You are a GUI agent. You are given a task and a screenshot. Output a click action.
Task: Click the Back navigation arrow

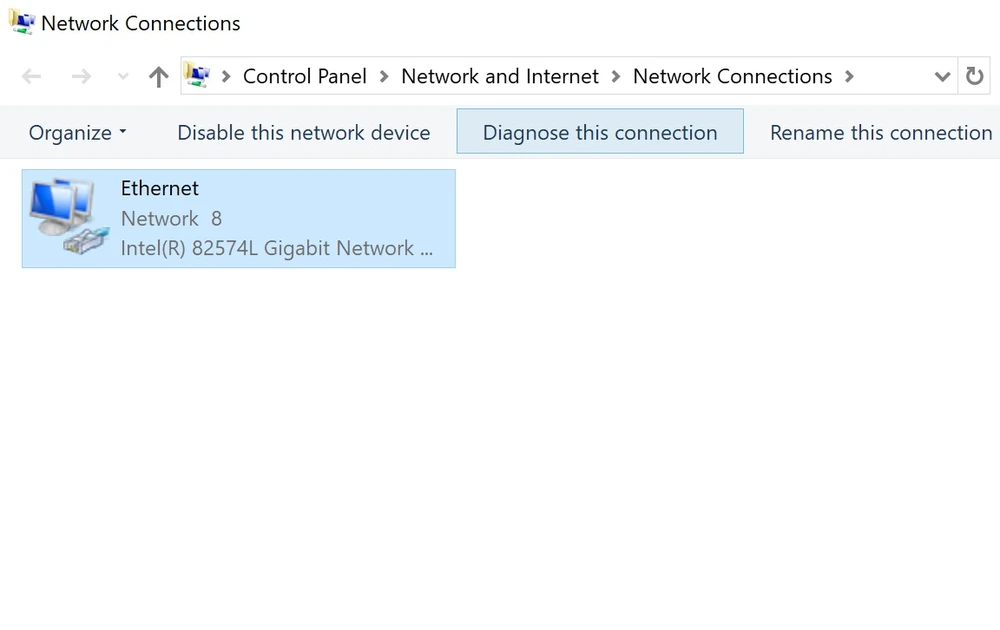tap(32, 77)
